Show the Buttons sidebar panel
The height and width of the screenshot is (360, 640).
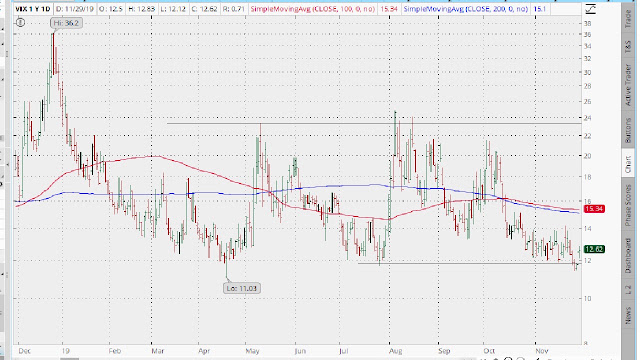628,131
